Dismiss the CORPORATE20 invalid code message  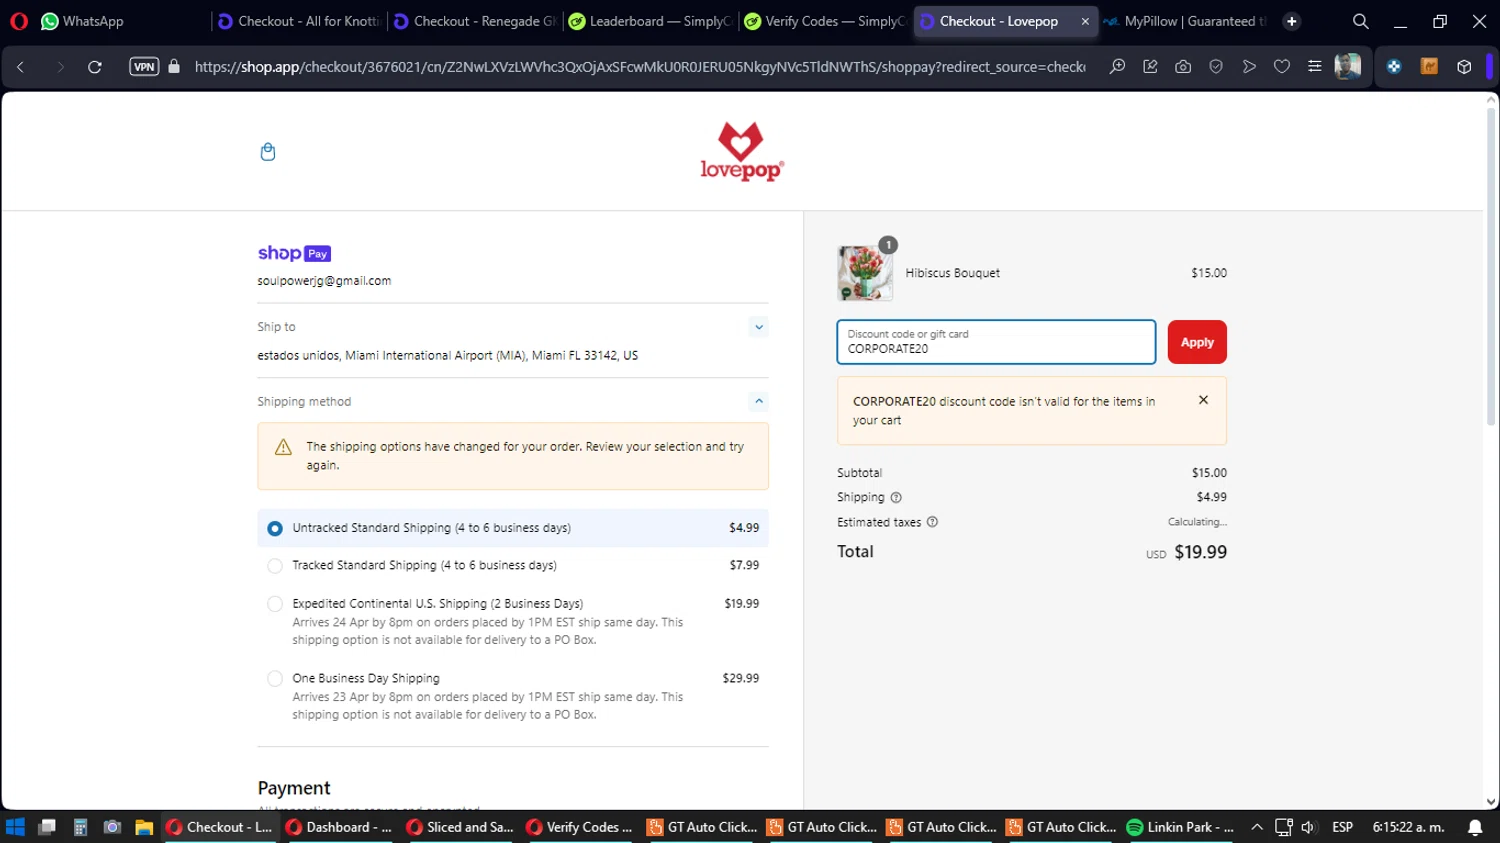[x=1203, y=400]
